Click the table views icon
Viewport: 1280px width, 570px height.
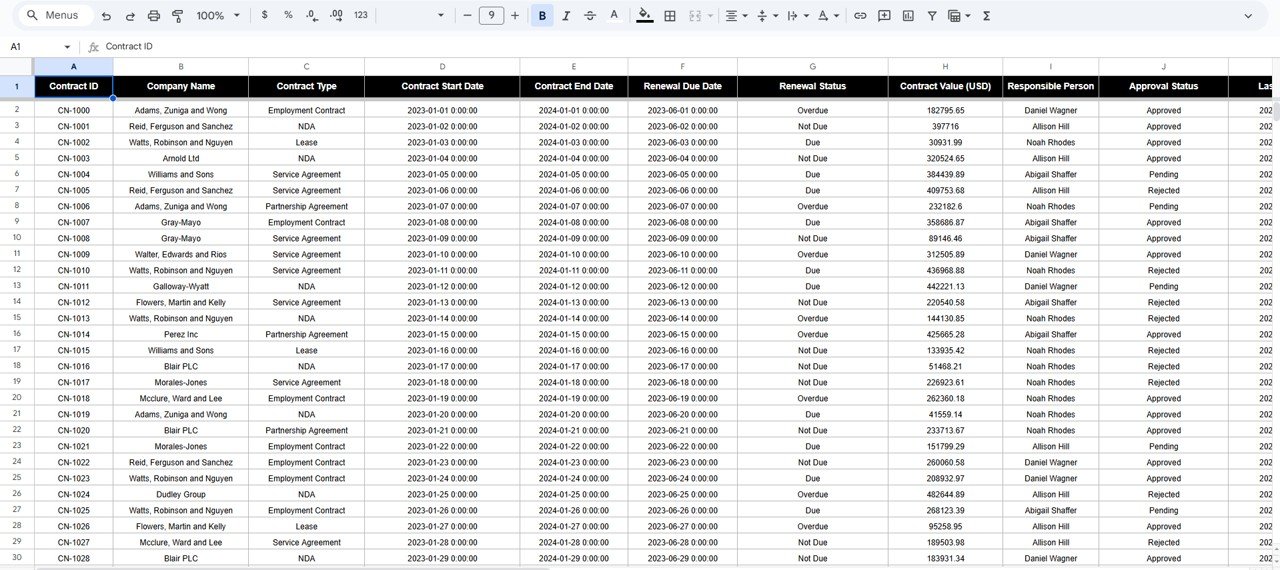point(954,16)
